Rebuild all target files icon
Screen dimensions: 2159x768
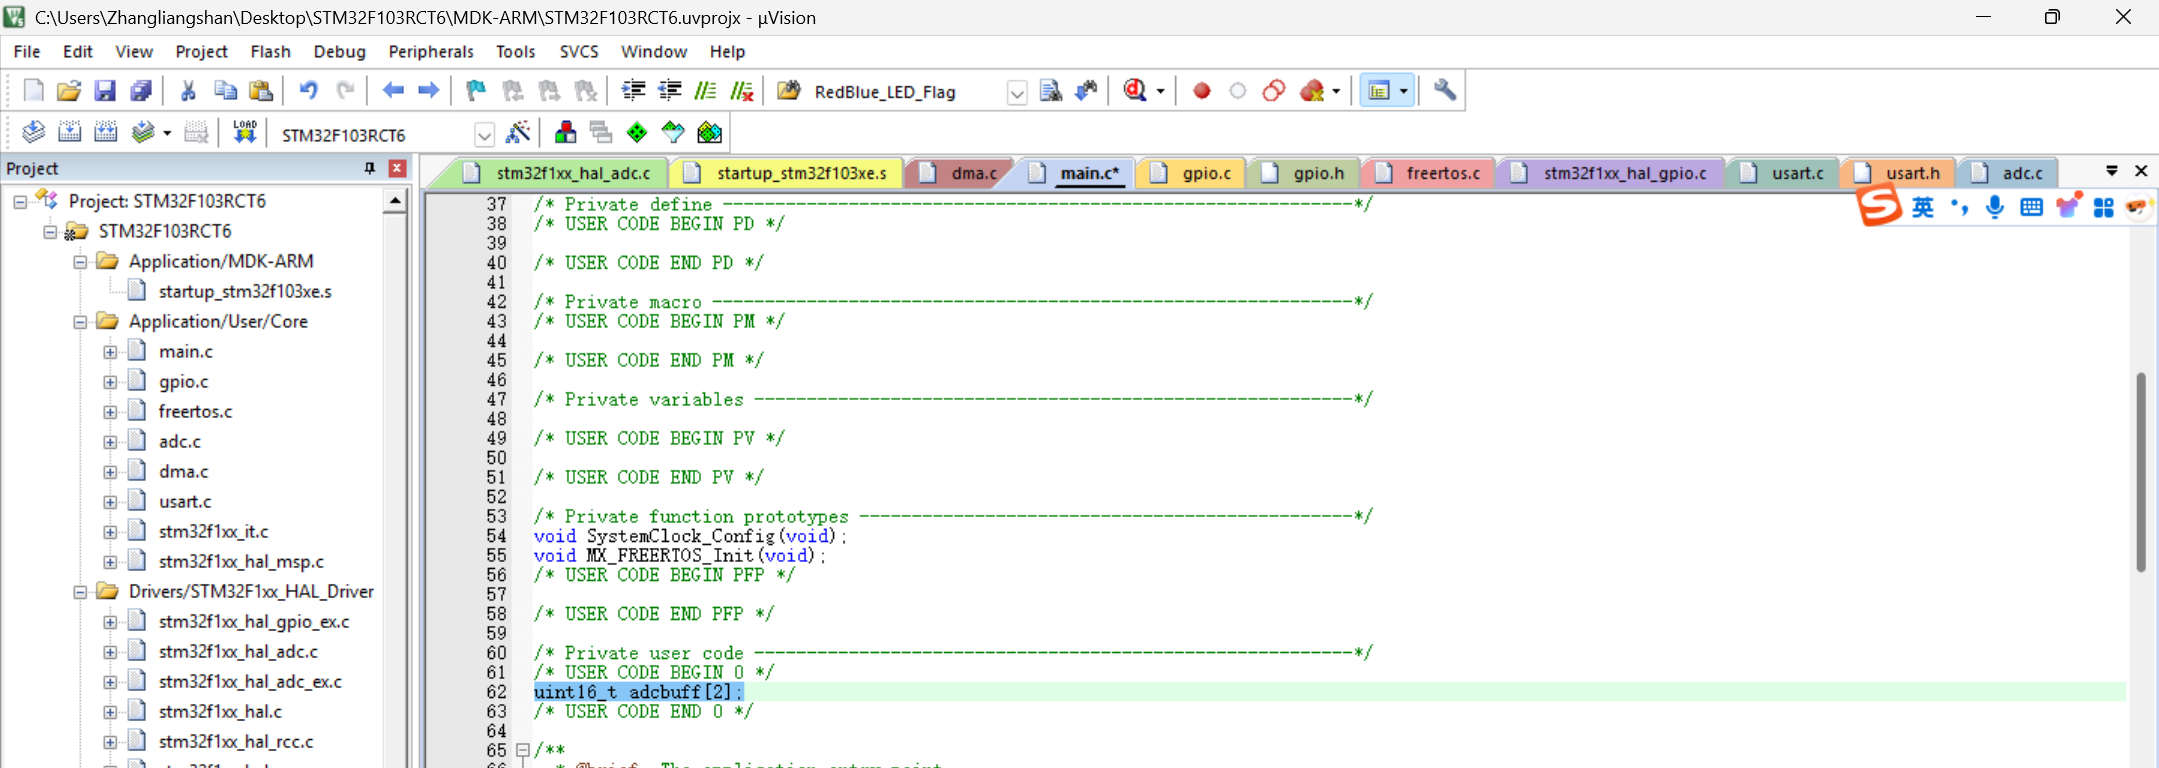click(105, 132)
